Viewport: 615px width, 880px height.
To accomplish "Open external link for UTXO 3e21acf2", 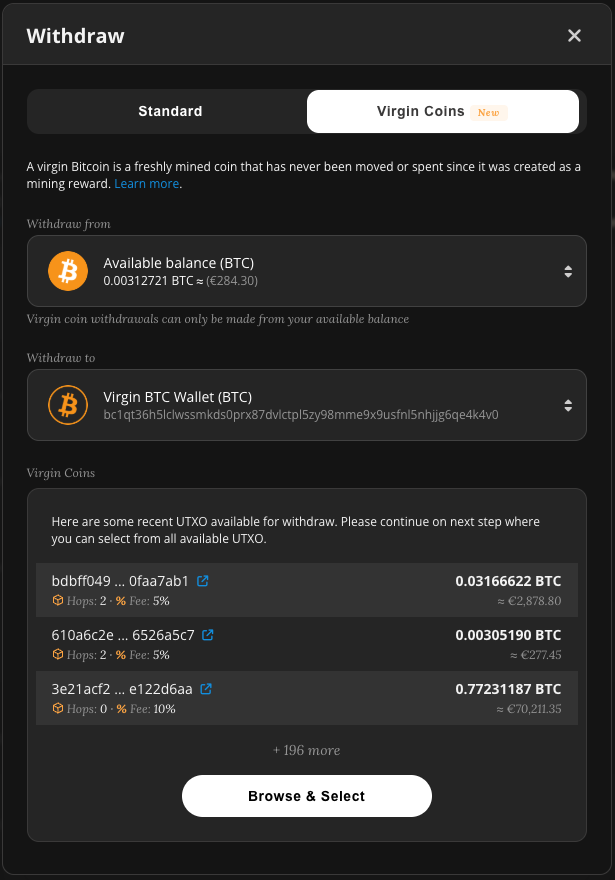I will tap(206, 689).
